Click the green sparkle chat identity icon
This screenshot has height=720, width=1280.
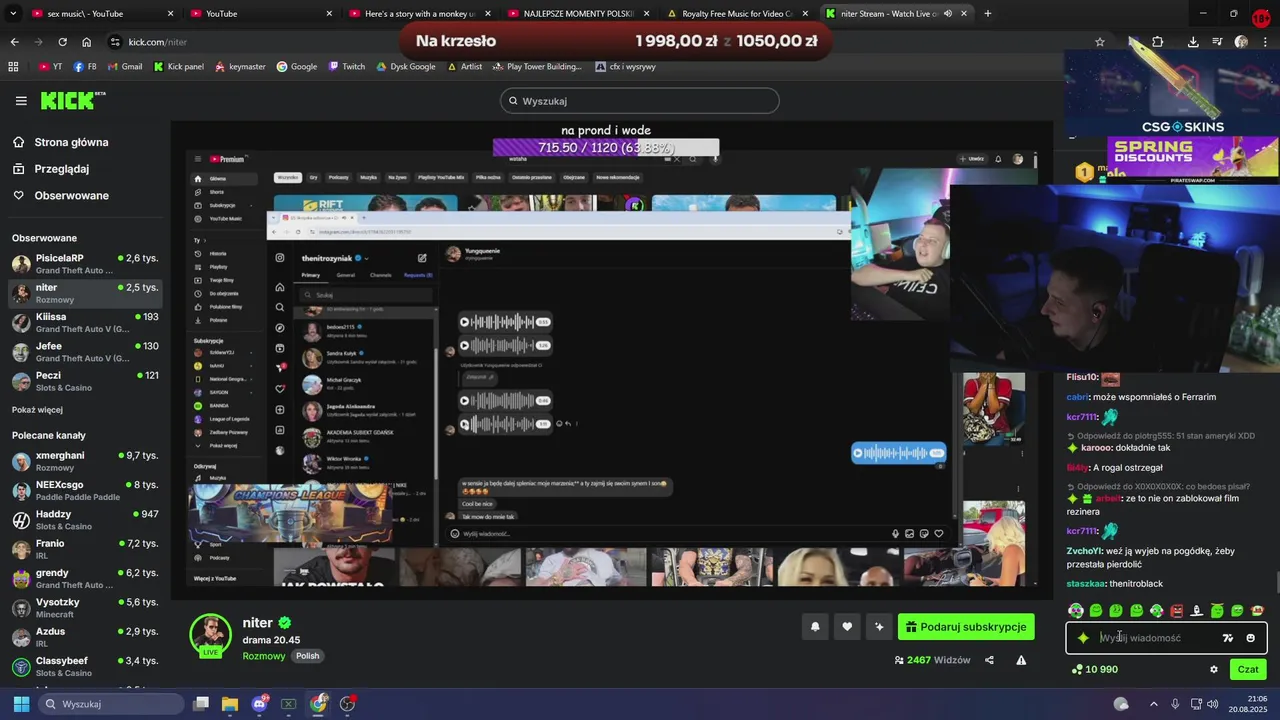click(x=1083, y=638)
